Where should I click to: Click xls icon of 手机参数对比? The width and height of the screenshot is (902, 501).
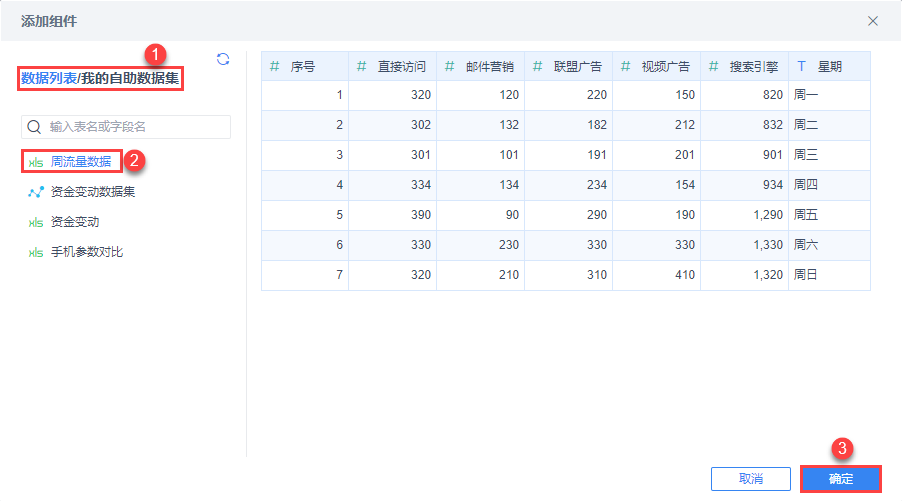[x=36, y=253]
